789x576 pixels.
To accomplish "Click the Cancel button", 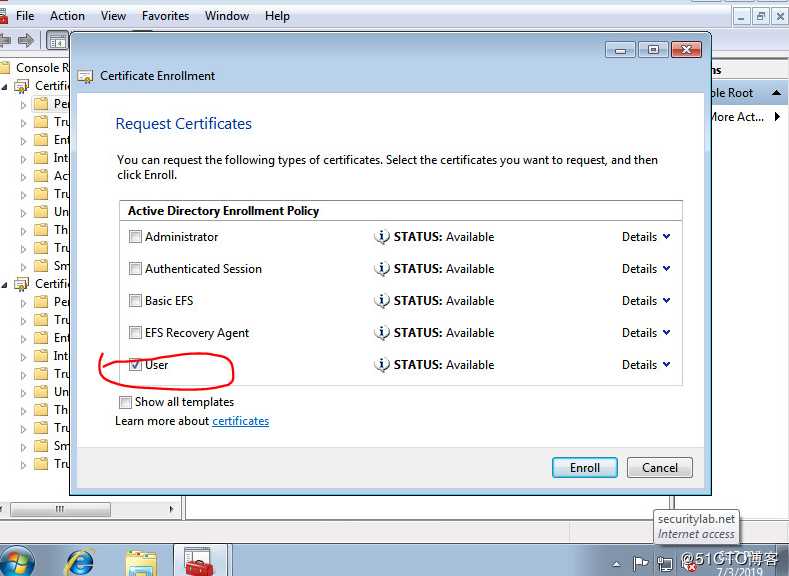I will [x=660, y=468].
